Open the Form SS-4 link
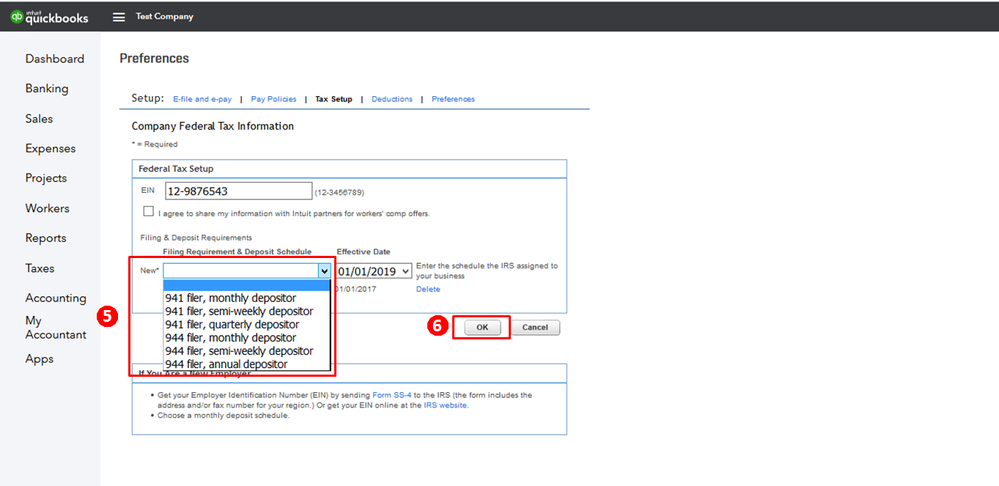999x486 pixels. (x=391, y=395)
